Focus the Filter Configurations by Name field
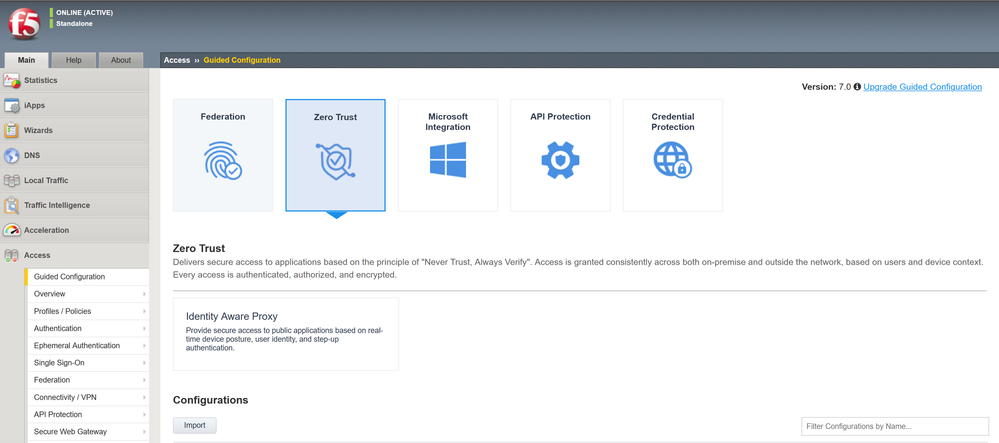Image resolution: width=999 pixels, height=443 pixels. (895, 426)
